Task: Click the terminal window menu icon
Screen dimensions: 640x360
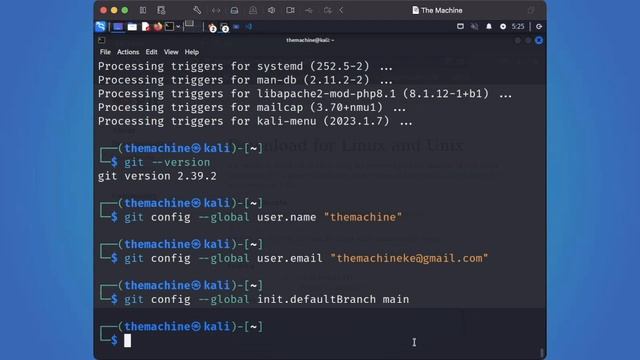Action: 102,40
